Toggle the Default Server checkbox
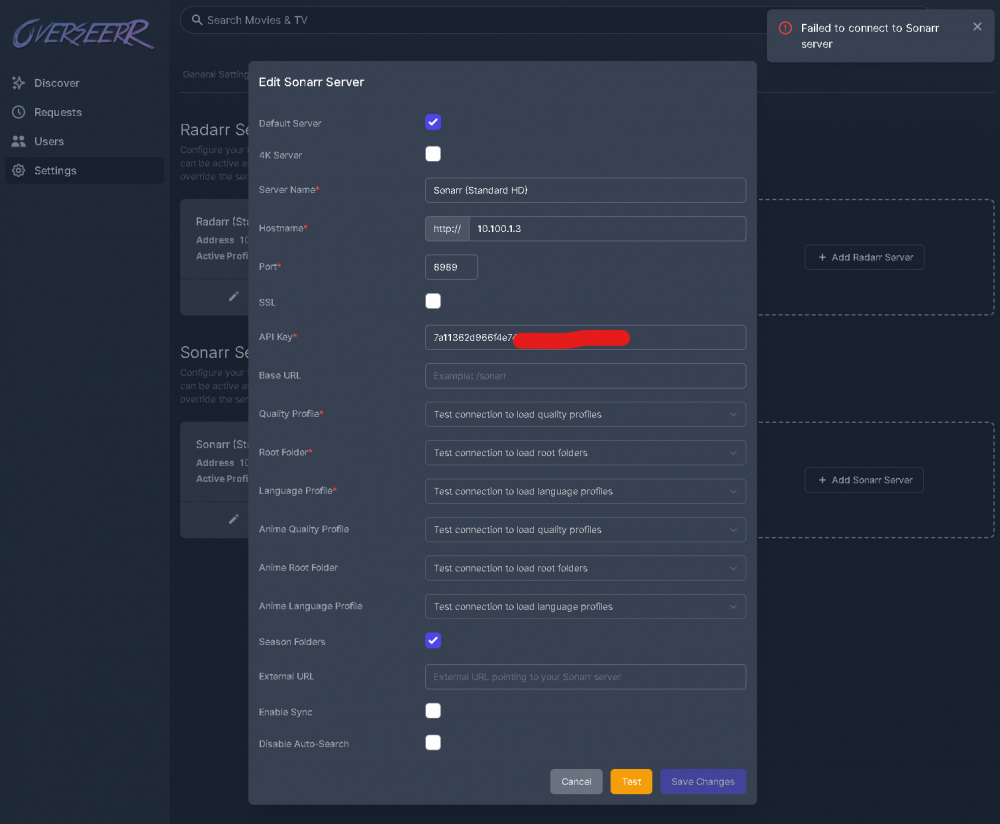Viewport: 1000px width, 824px height. tap(433, 122)
